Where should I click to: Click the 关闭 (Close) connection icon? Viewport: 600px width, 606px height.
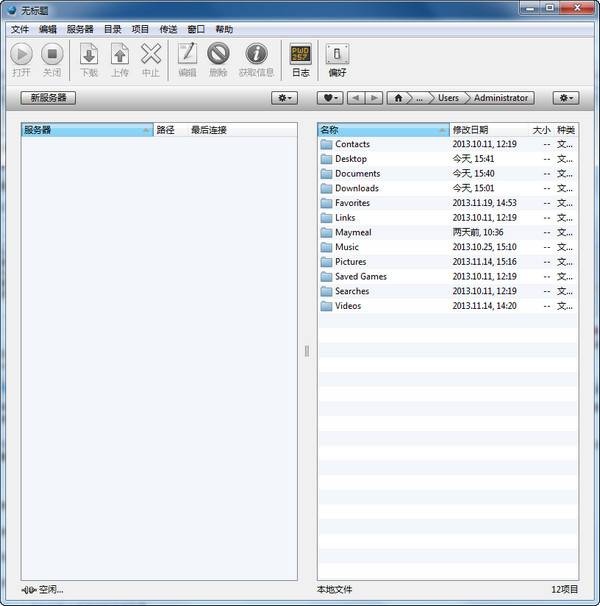click(52, 55)
